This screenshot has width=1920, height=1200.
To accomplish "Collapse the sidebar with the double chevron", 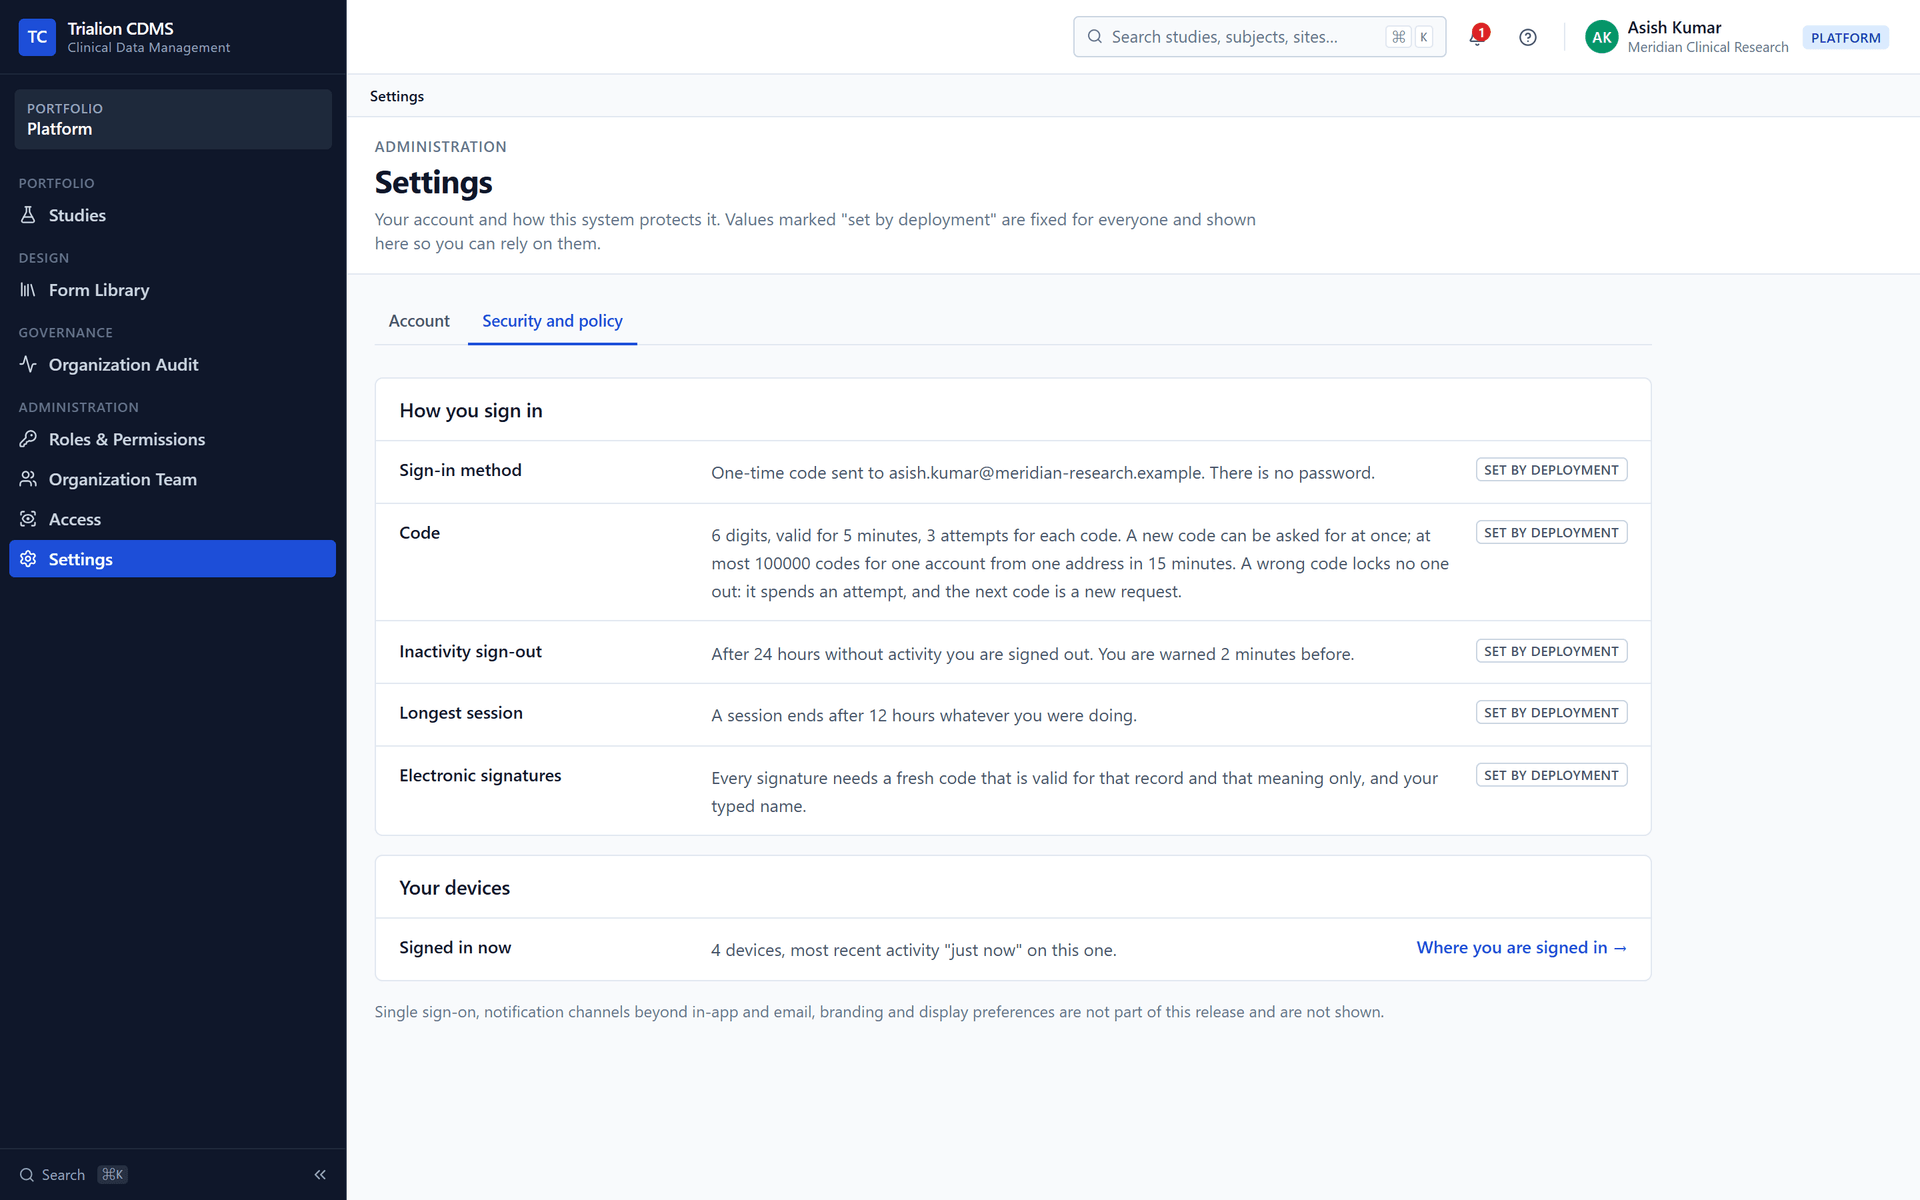I will [320, 1174].
